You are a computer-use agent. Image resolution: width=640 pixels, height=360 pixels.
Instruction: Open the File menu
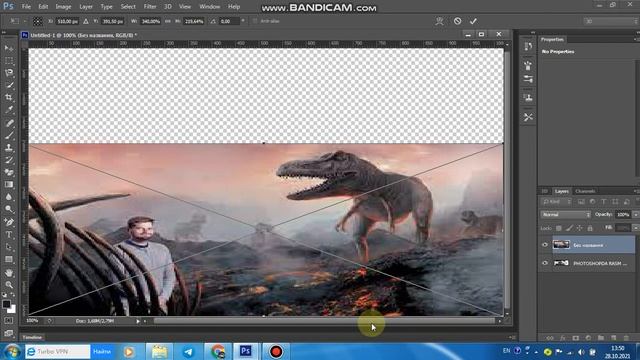[x=26, y=7]
